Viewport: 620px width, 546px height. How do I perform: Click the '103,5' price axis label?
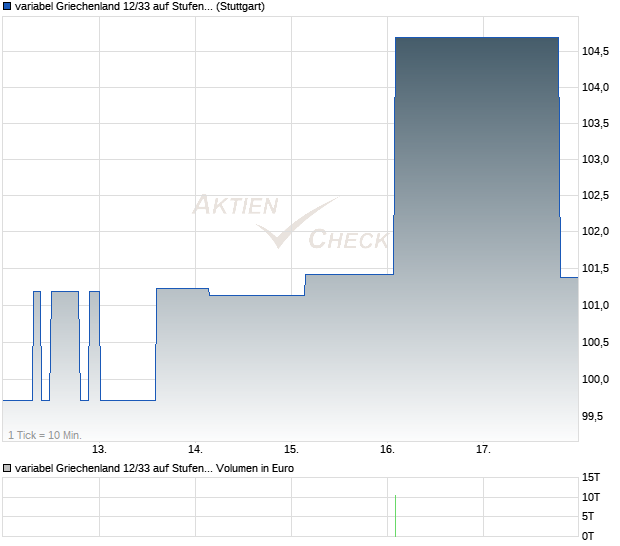tap(595, 123)
